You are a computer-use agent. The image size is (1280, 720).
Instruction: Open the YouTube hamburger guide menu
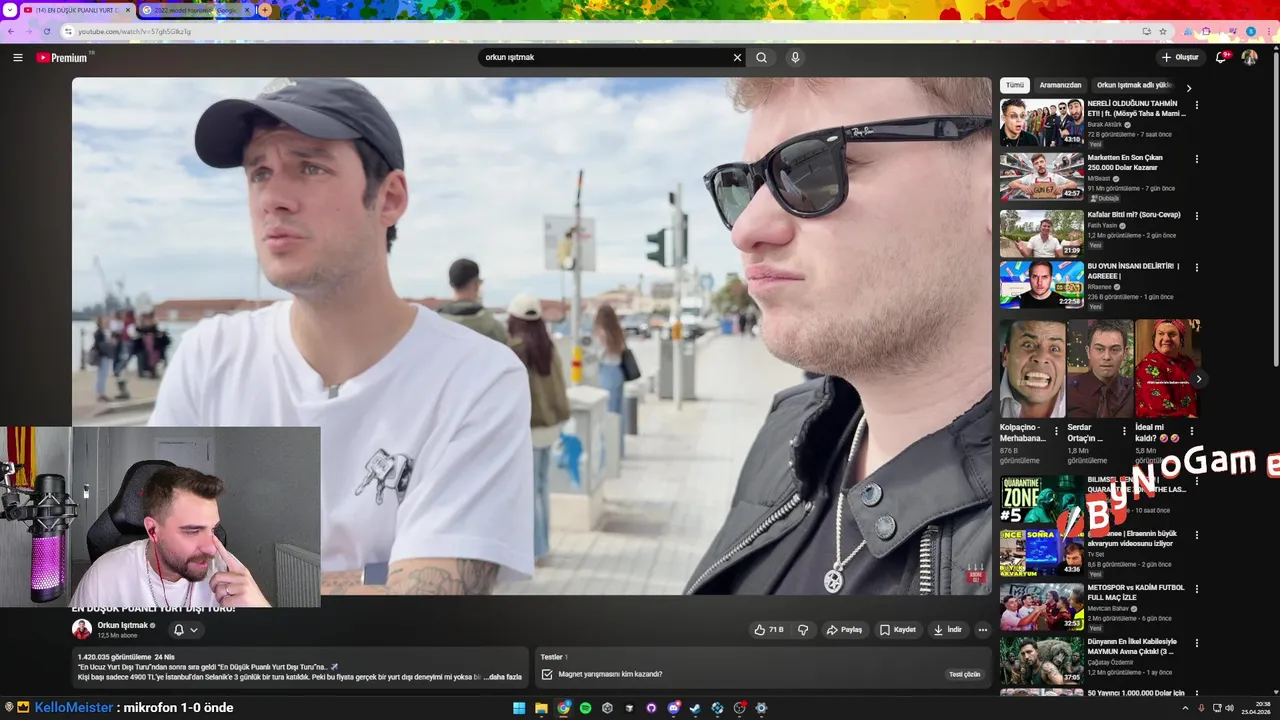coord(17,57)
